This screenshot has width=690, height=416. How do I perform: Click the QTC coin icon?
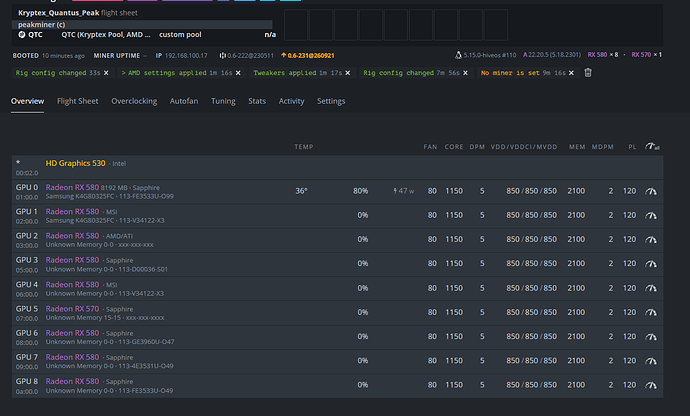pos(22,34)
